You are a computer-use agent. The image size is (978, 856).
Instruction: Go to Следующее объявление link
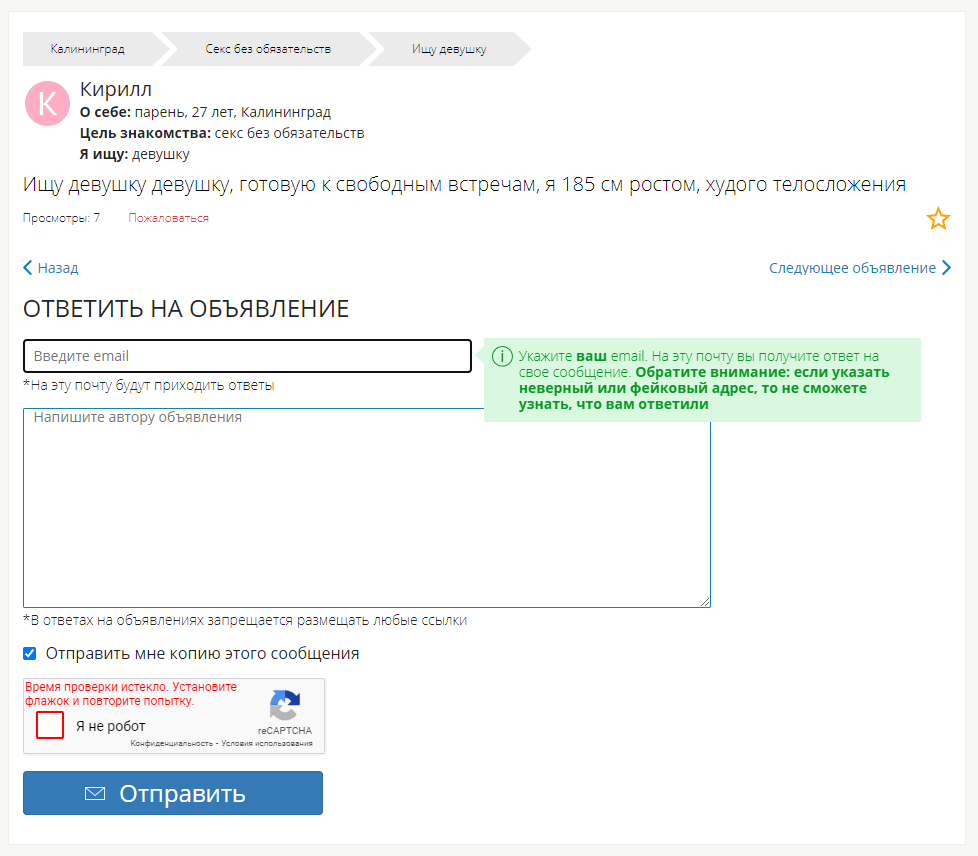[x=852, y=268]
